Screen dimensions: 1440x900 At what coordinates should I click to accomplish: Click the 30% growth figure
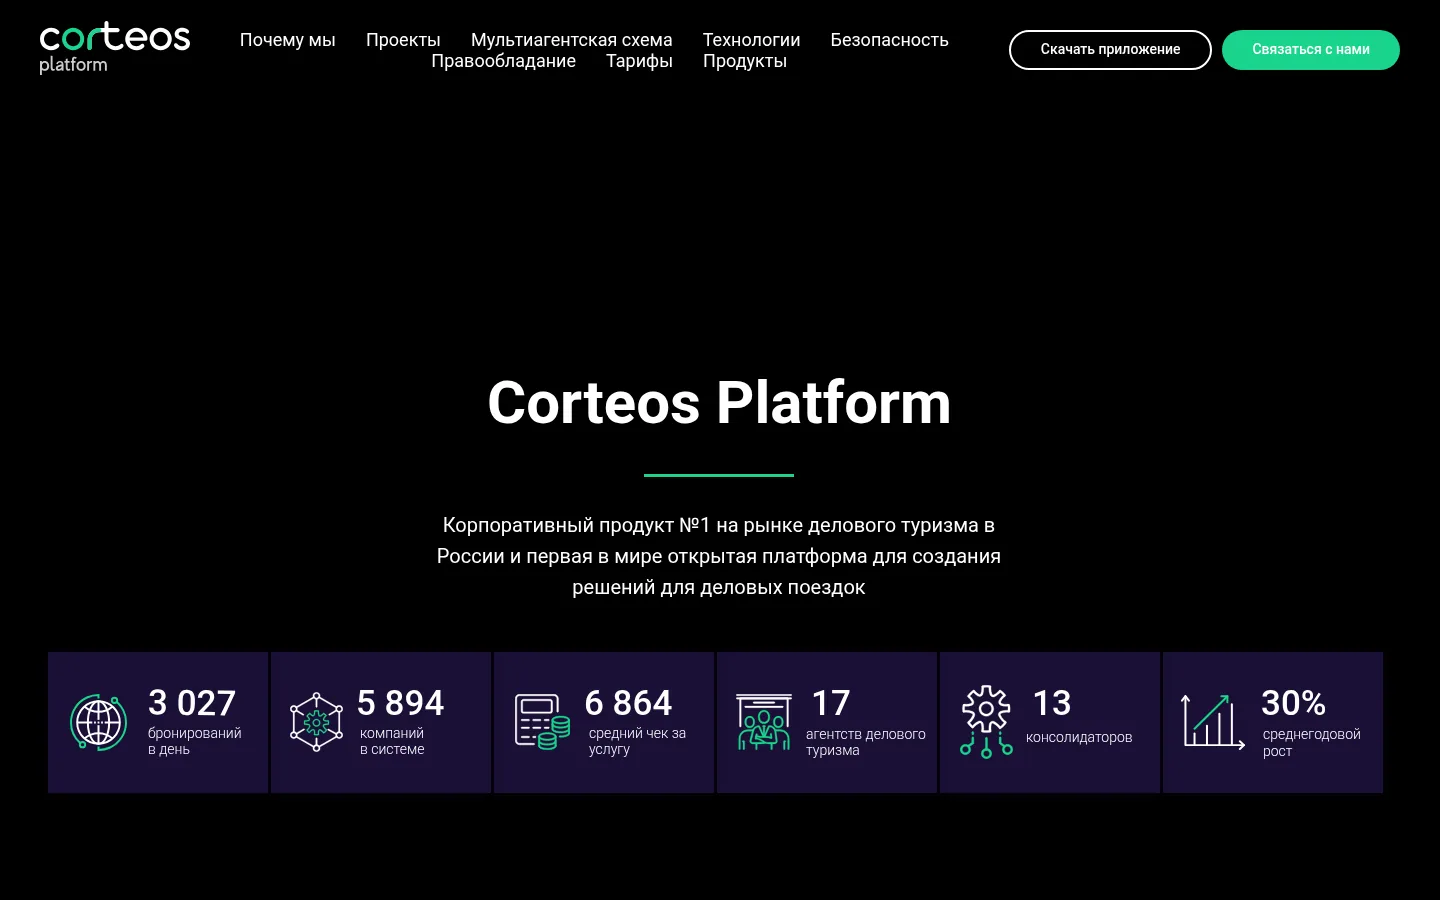tap(1294, 703)
